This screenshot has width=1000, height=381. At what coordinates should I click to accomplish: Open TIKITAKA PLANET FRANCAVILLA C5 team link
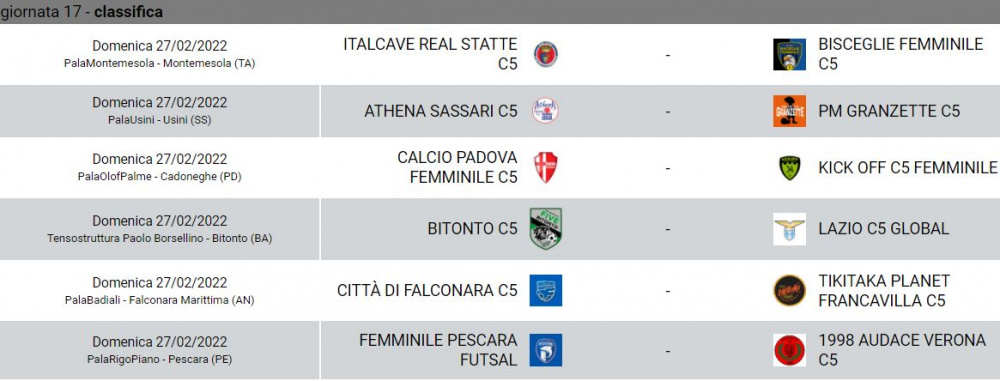point(884,290)
